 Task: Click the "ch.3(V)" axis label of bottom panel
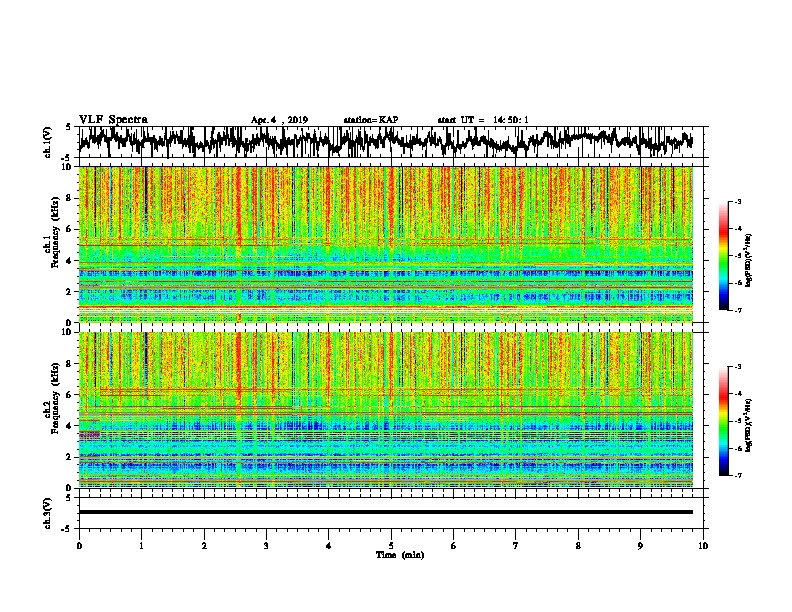point(47,513)
